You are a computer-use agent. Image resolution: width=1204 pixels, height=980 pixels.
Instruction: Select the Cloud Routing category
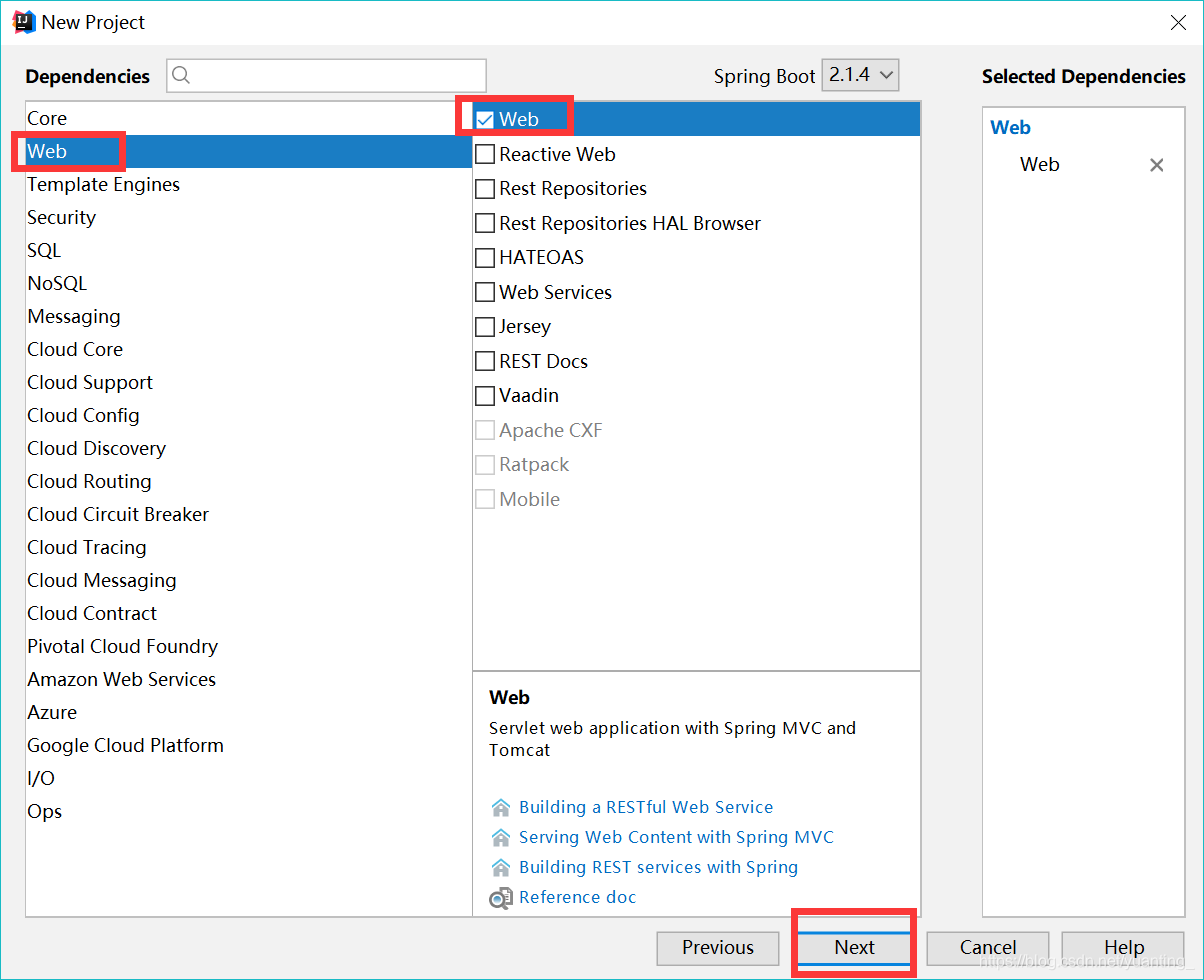[248, 481]
